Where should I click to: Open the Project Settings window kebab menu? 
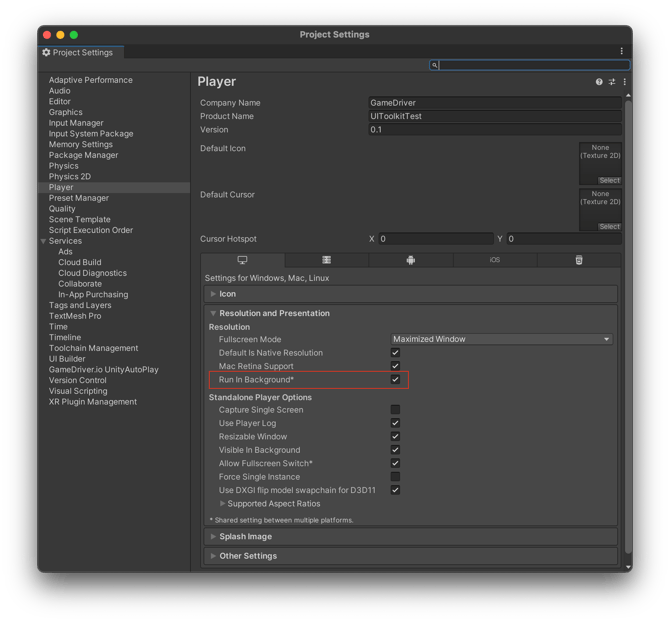pos(621,52)
